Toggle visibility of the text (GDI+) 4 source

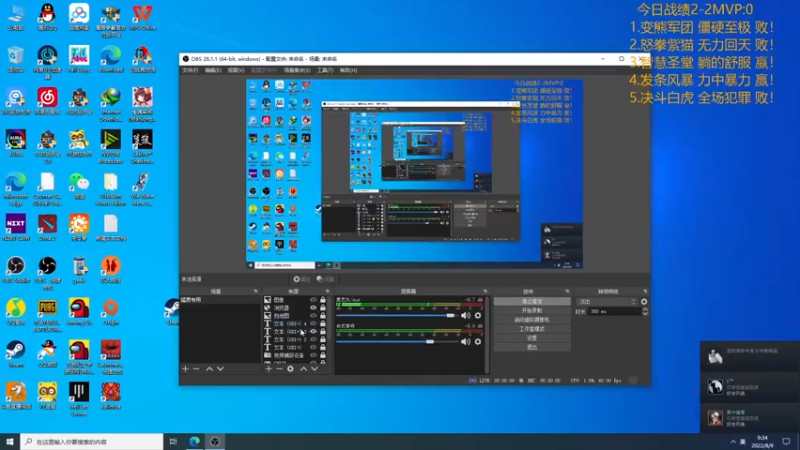pos(313,323)
